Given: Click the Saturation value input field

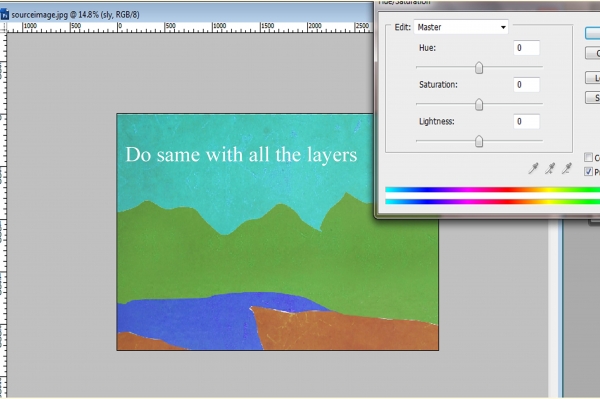Looking at the screenshot, I should [x=527, y=85].
